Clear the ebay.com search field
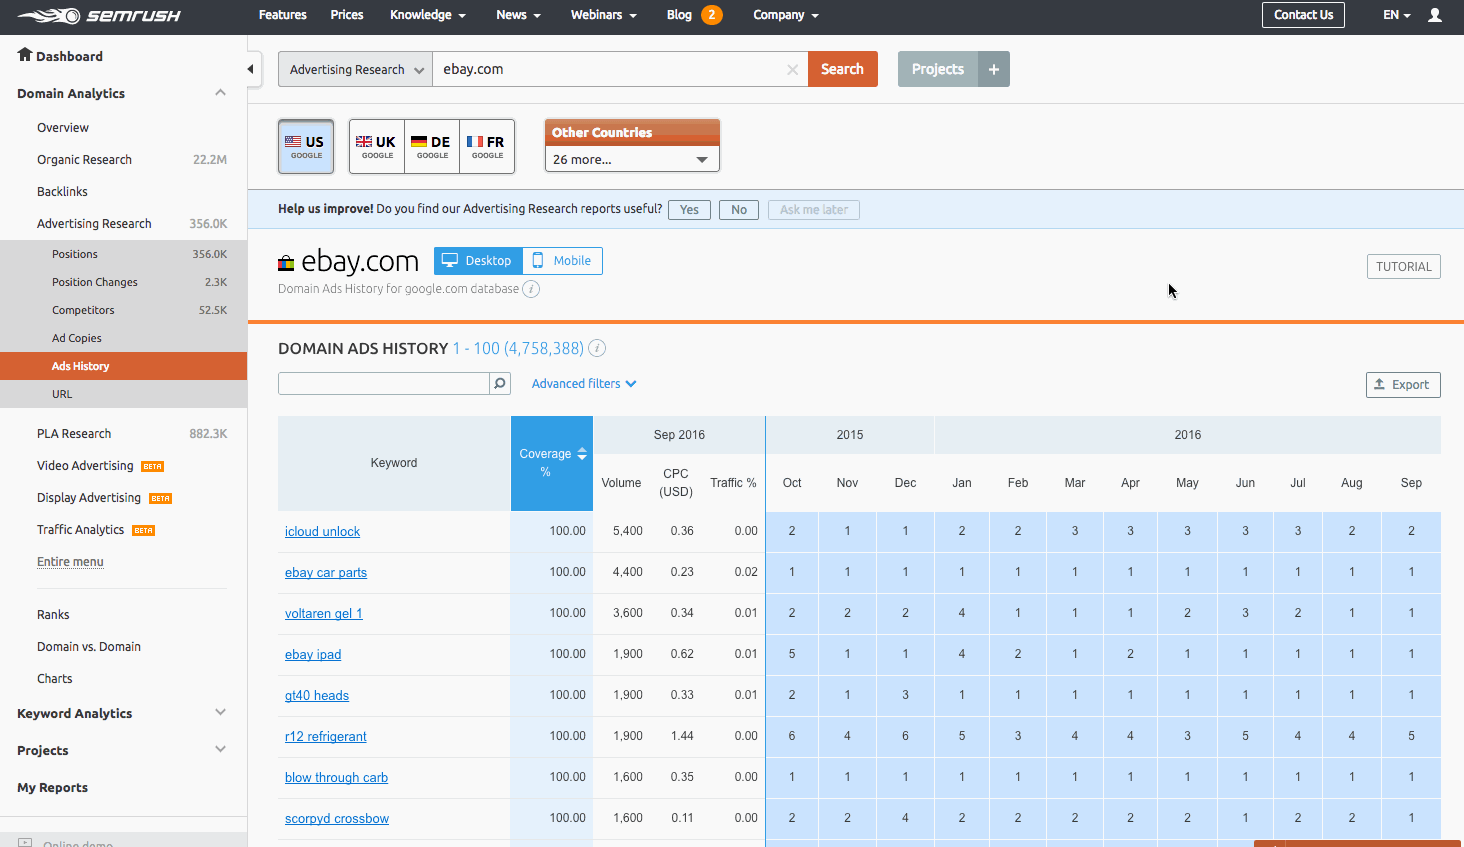Screen dimensions: 1464x847 coord(792,70)
